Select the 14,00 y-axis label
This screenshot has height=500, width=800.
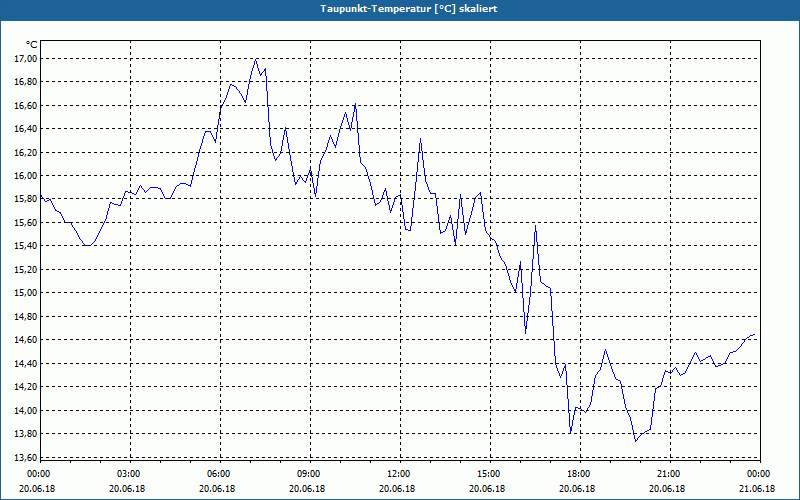pyautogui.click(x=26, y=410)
